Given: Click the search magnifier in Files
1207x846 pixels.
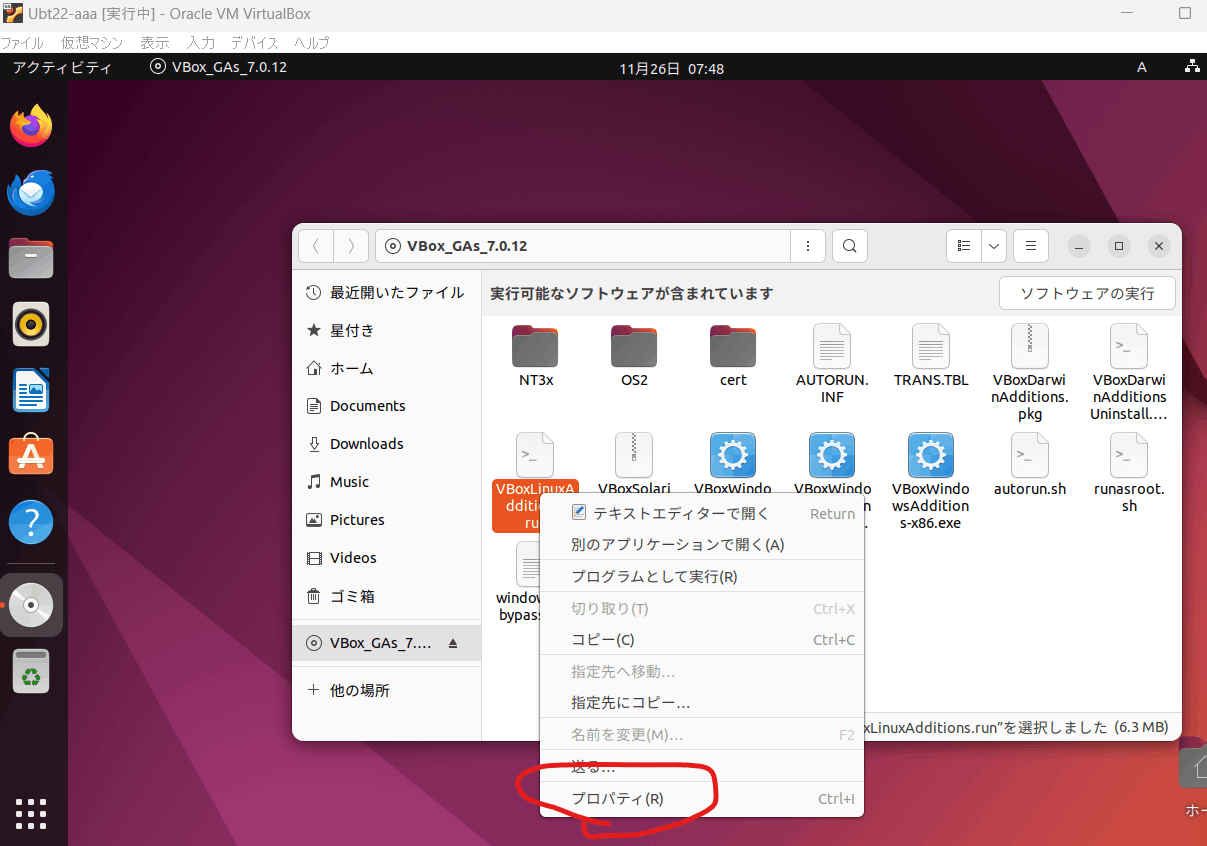Looking at the screenshot, I should click(849, 246).
